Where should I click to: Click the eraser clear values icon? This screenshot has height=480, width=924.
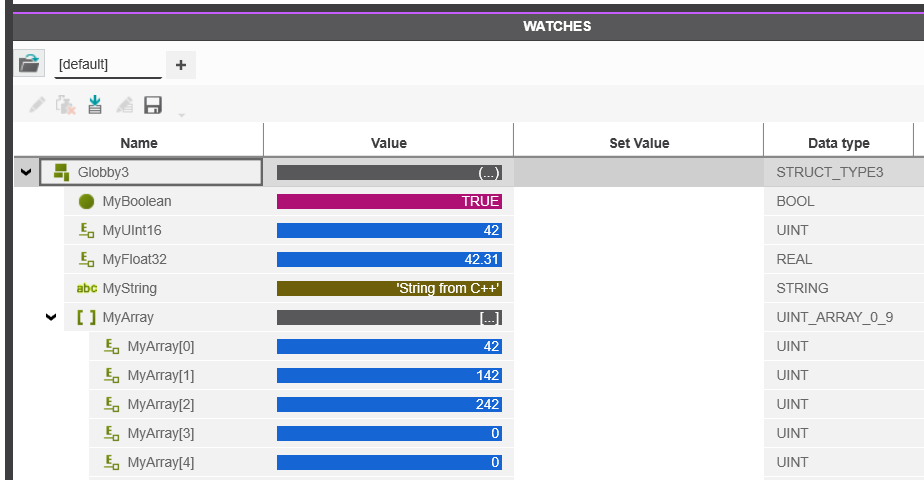(x=124, y=105)
